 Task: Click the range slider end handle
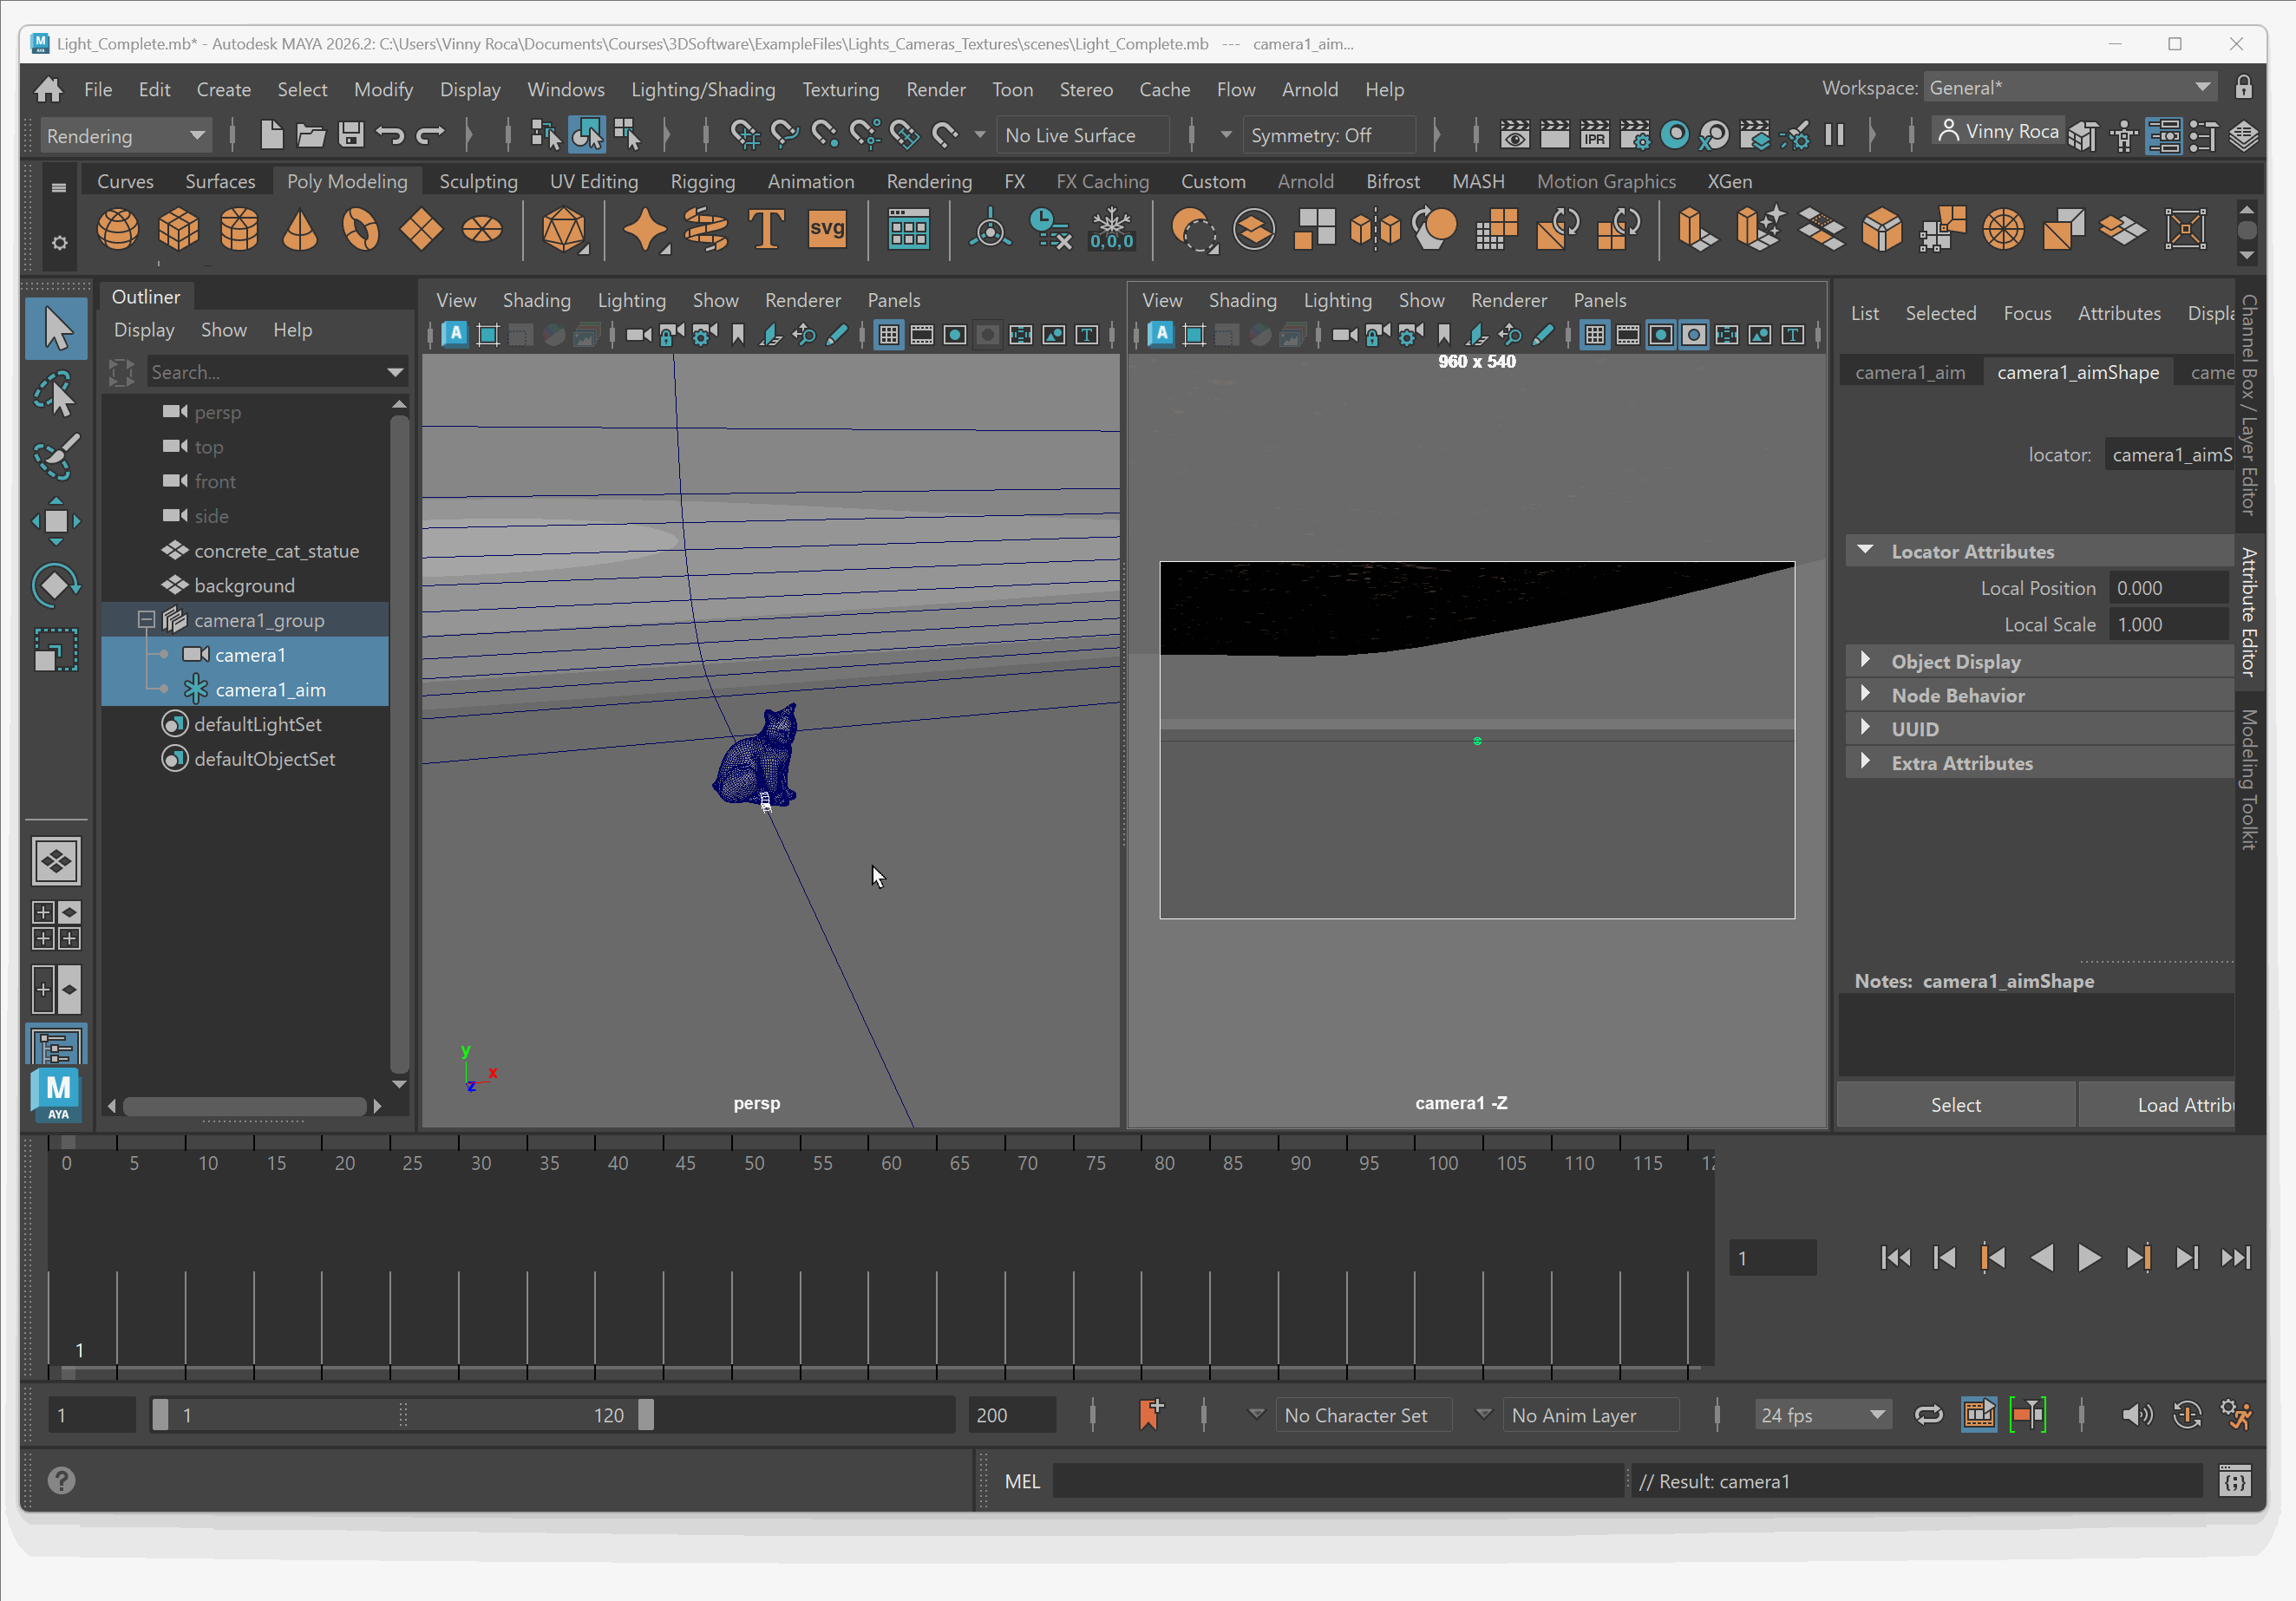coord(646,1415)
